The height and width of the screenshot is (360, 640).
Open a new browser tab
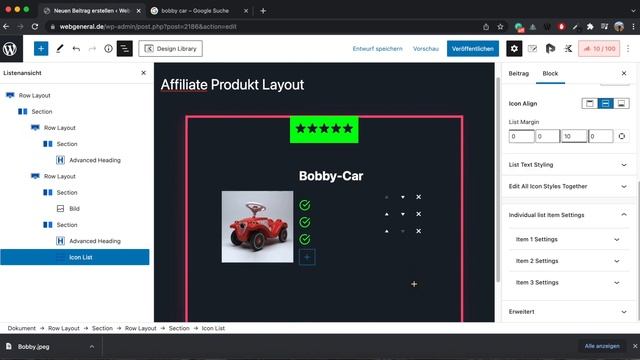tap(263, 11)
